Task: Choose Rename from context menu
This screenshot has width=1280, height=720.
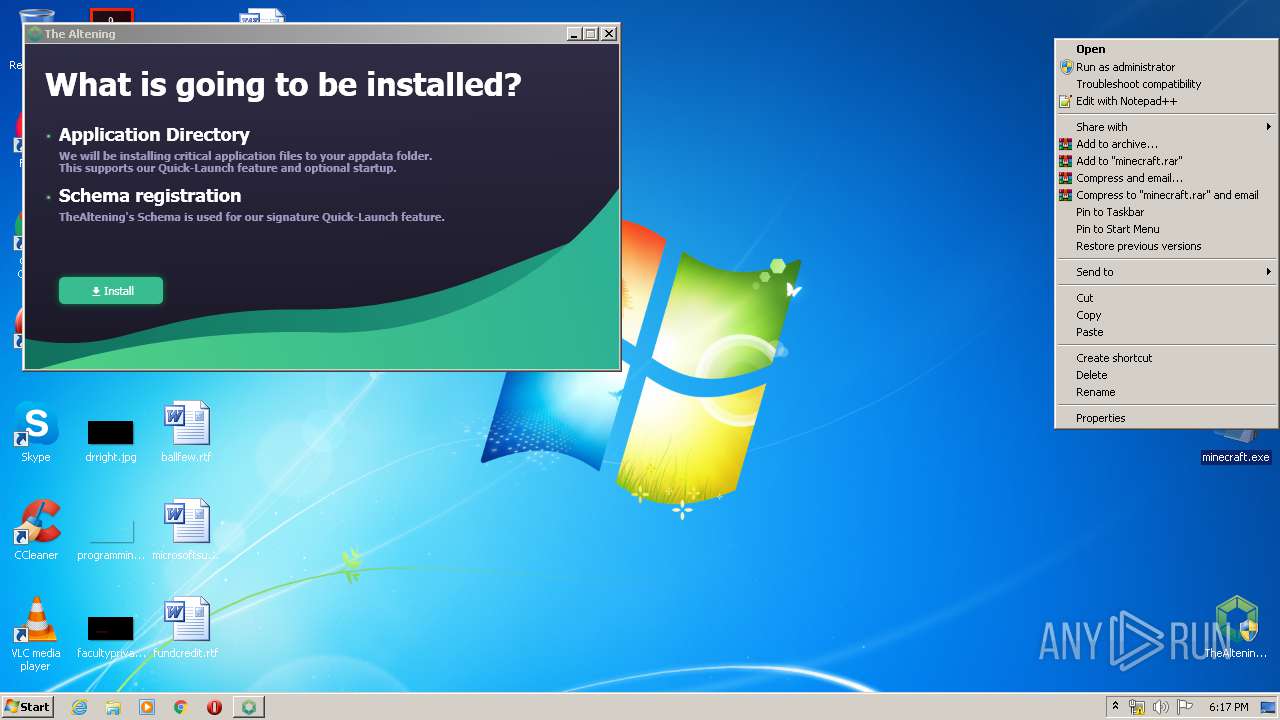Action: 1166,392
